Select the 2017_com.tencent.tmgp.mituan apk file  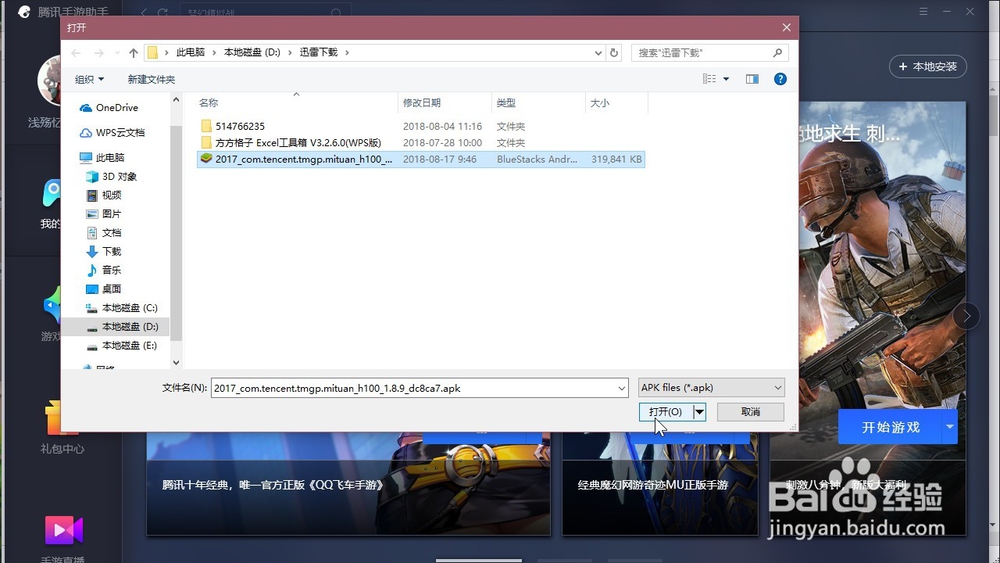pyautogui.click(x=421, y=159)
